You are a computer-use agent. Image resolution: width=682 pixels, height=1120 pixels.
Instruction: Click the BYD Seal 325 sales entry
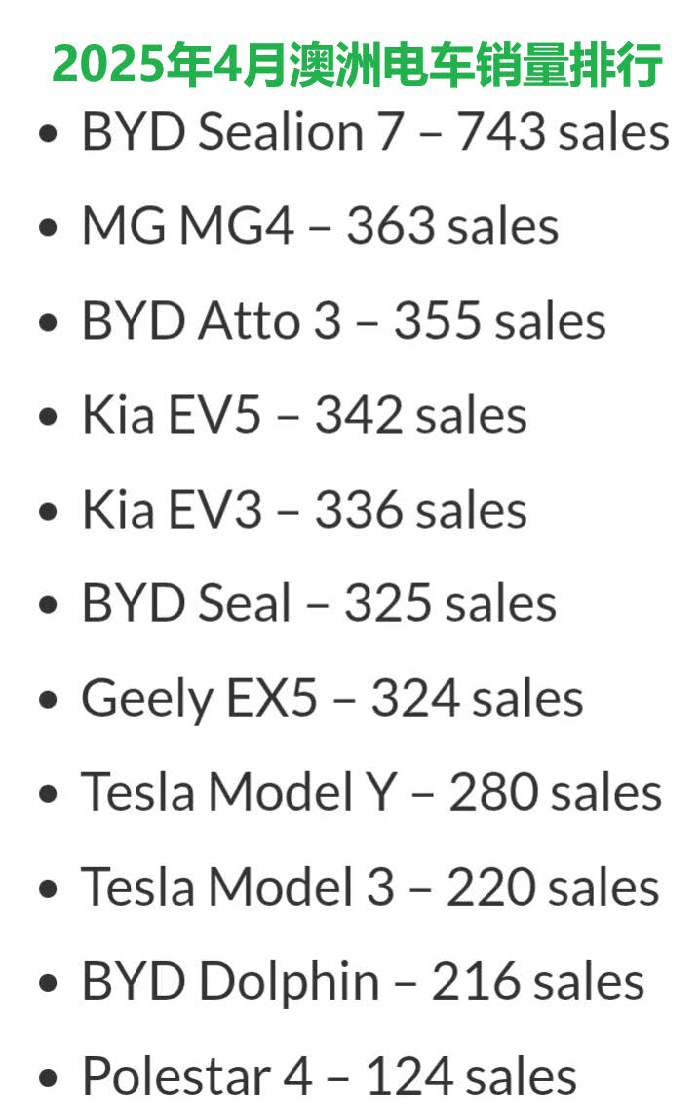(x=319, y=604)
